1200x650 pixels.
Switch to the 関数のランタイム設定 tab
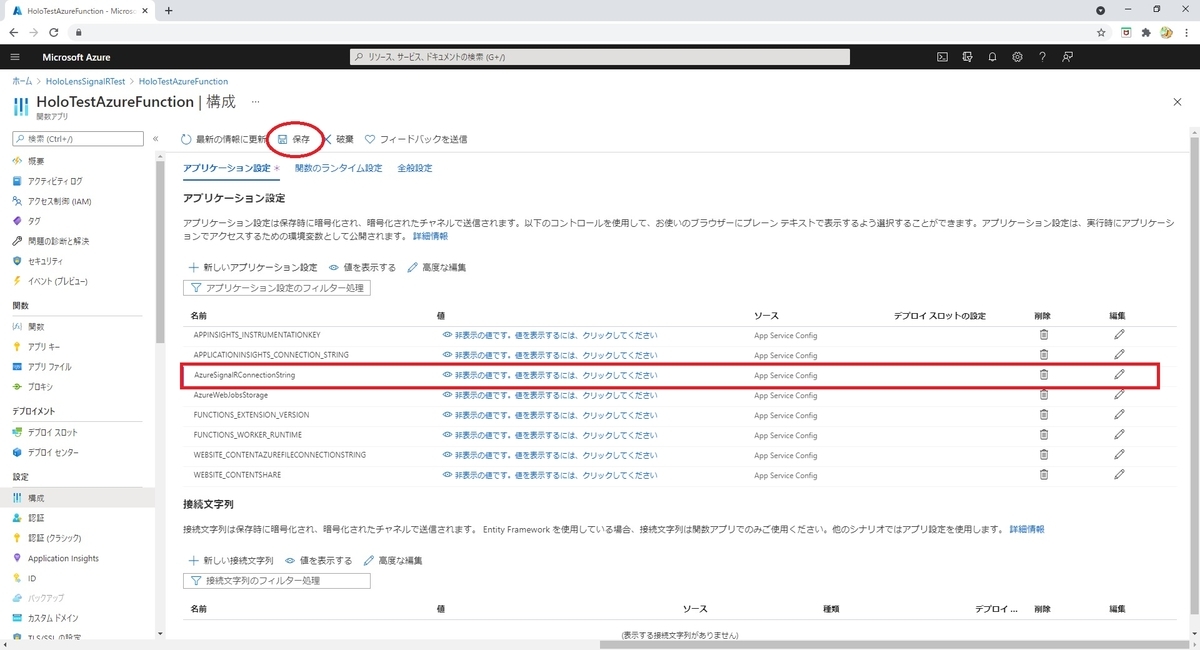click(x=338, y=168)
